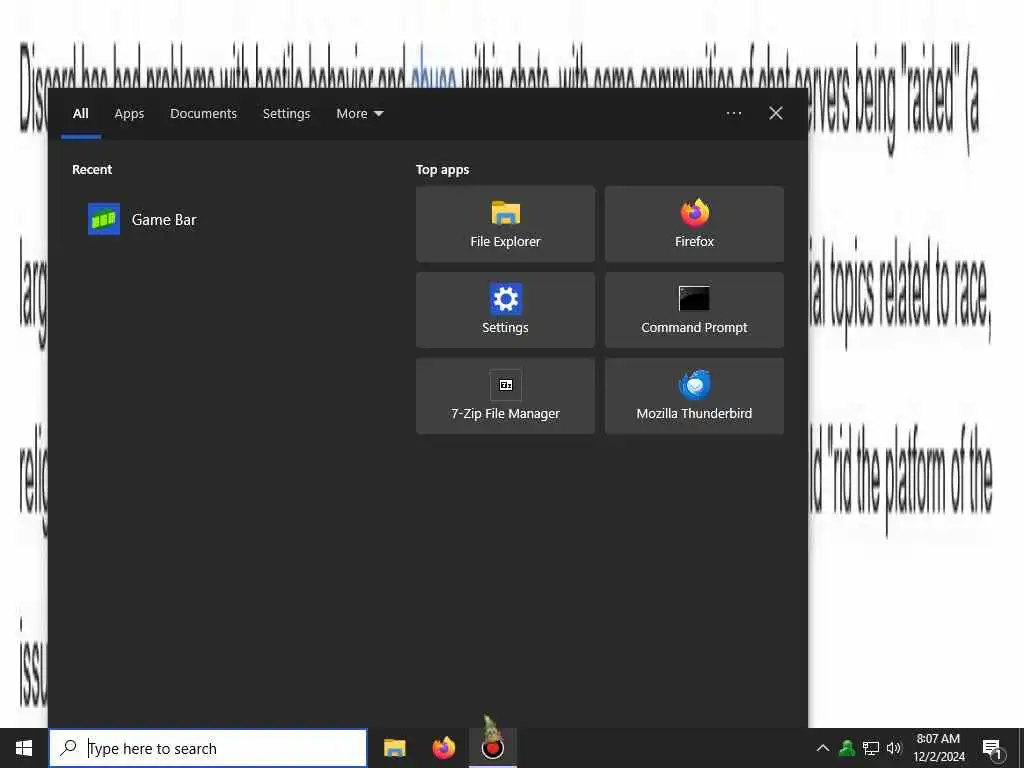Open the volume tray icon
The width and height of the screenshot is (1024, 768).
(x=893, y=748)
